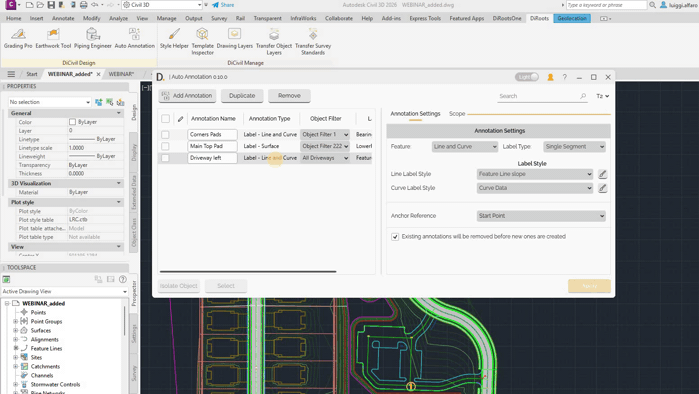Switch to the Scope tab

(x=457, y=114)
